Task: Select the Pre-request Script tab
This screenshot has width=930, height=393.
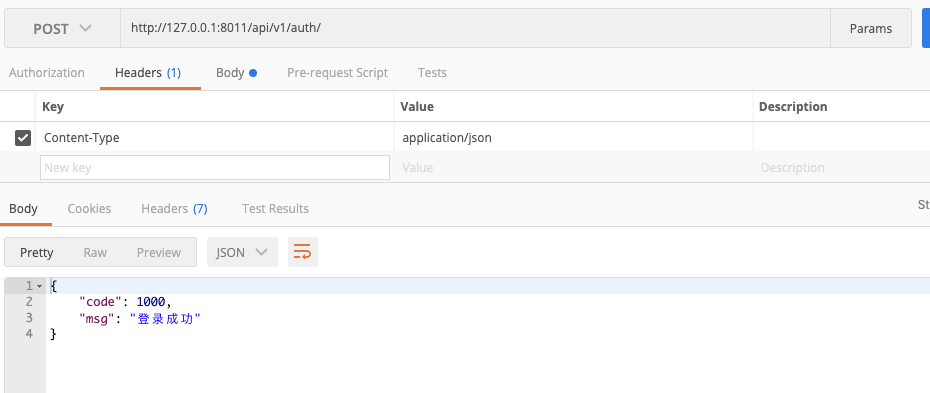Action: (337, 73)
